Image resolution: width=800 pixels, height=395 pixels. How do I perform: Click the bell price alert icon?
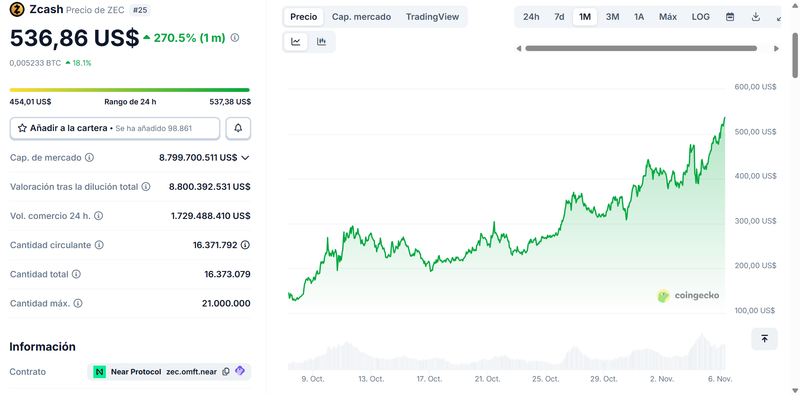click(x=238, y=128)
